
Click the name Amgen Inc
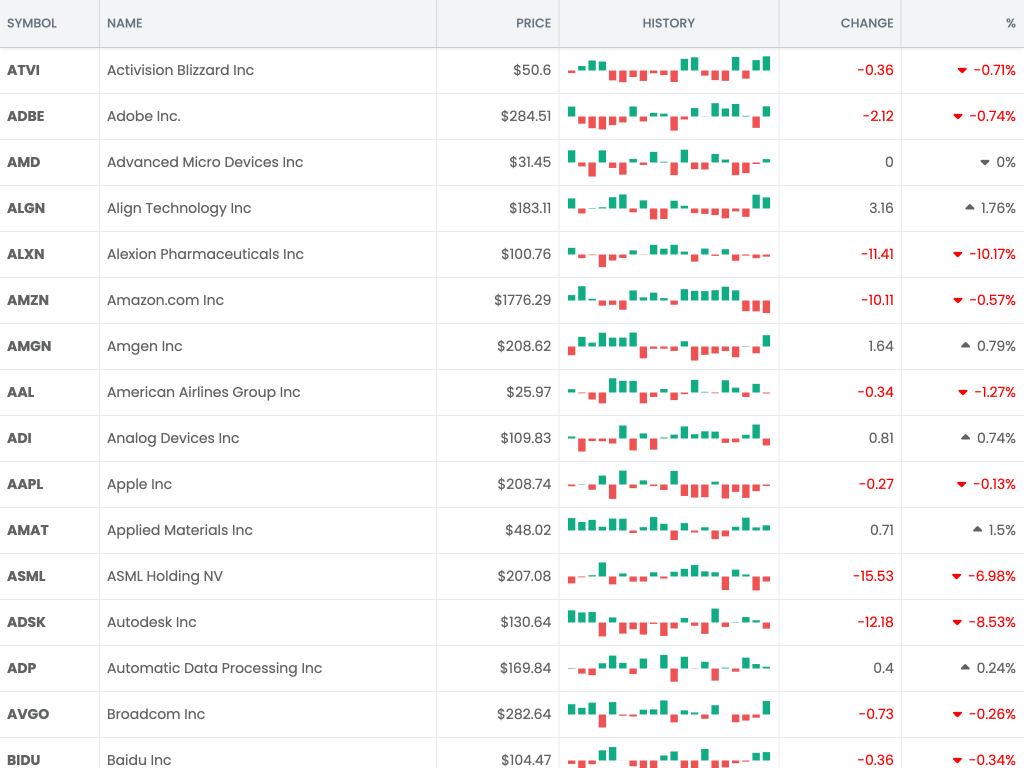click(144, 347)
